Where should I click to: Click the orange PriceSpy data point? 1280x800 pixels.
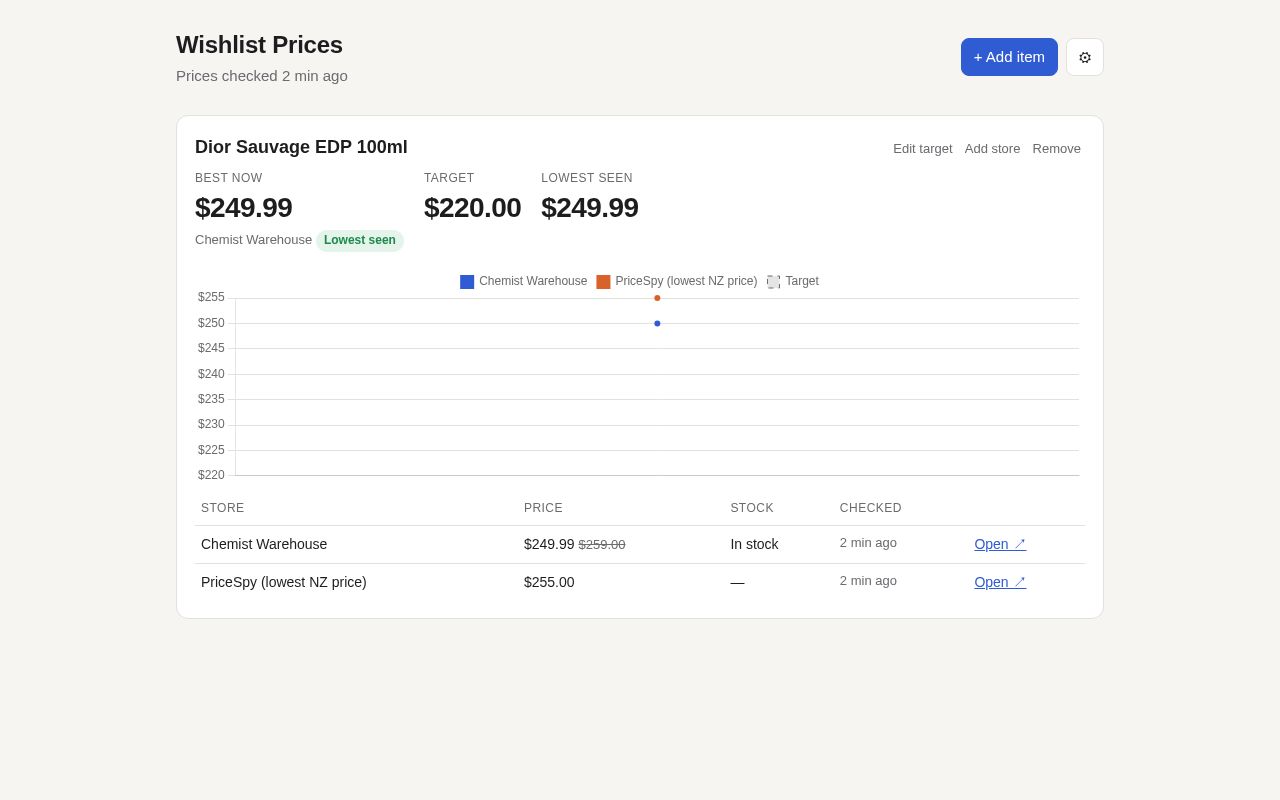tap(657, 298)
